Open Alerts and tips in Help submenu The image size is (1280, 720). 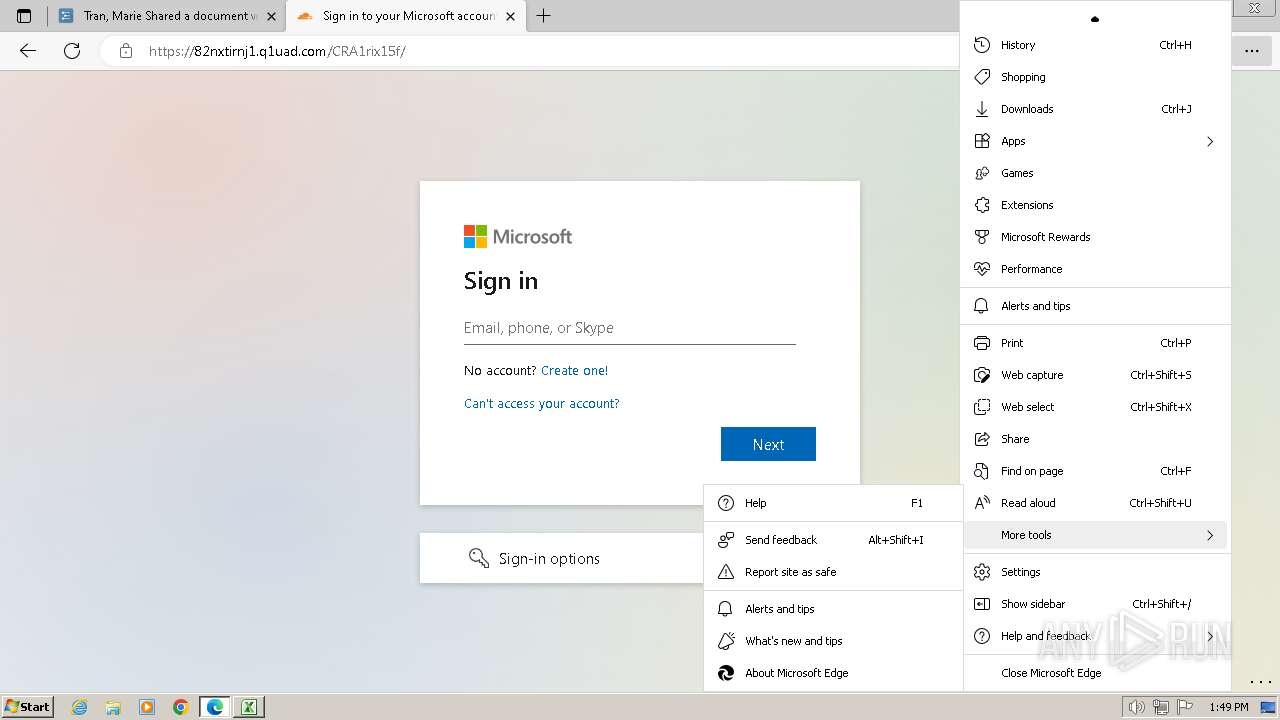pos(833,609)
